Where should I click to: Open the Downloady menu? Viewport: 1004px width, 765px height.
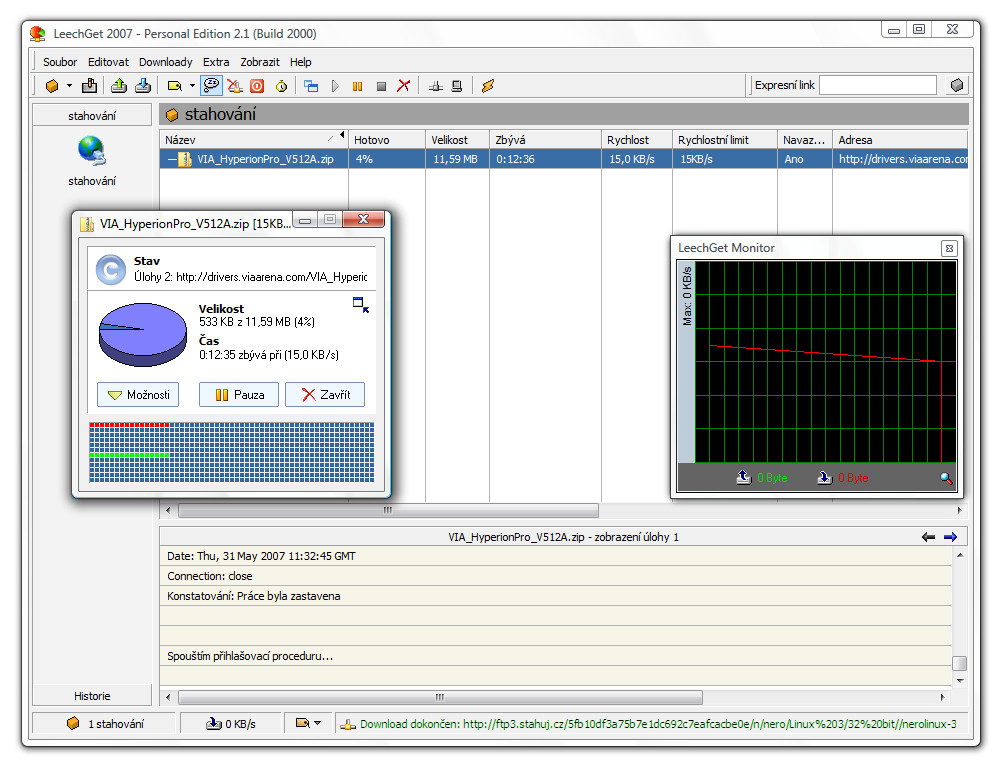coord(166,62)
